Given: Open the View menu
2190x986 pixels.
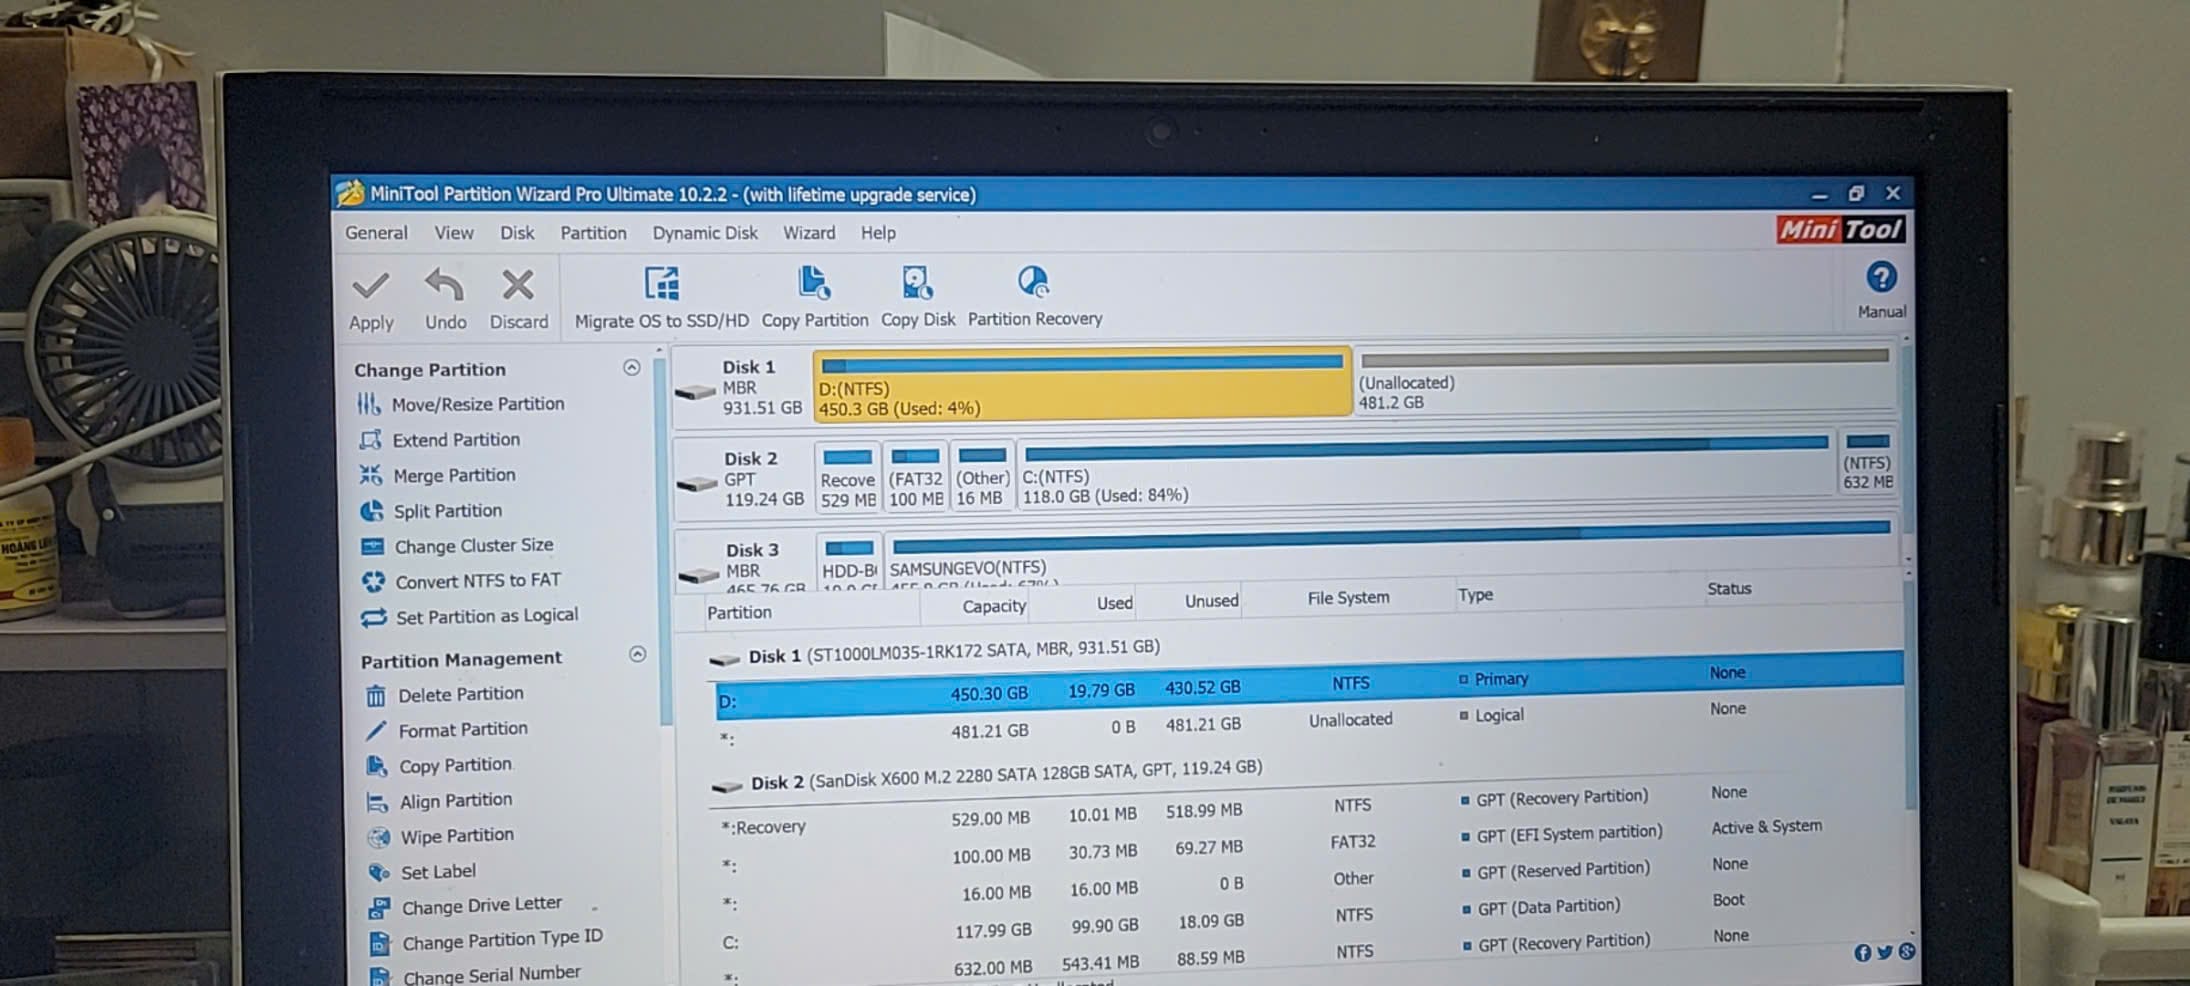Looking at the screenshot, I should click(453, 233).
